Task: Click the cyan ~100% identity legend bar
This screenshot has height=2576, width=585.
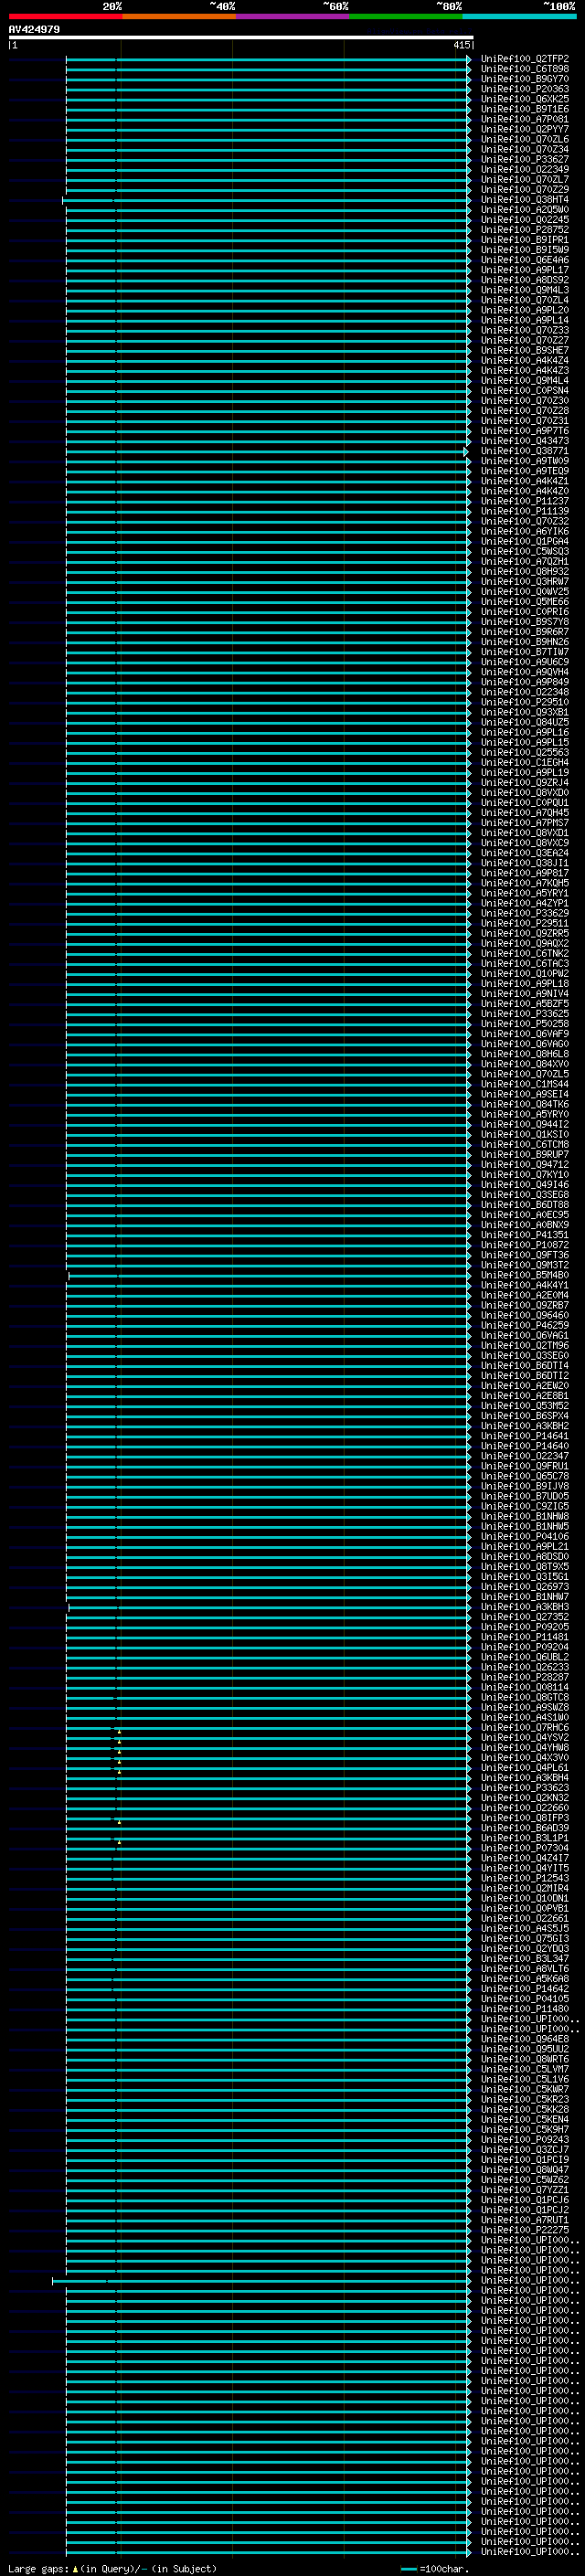Action: pos(519,16)
